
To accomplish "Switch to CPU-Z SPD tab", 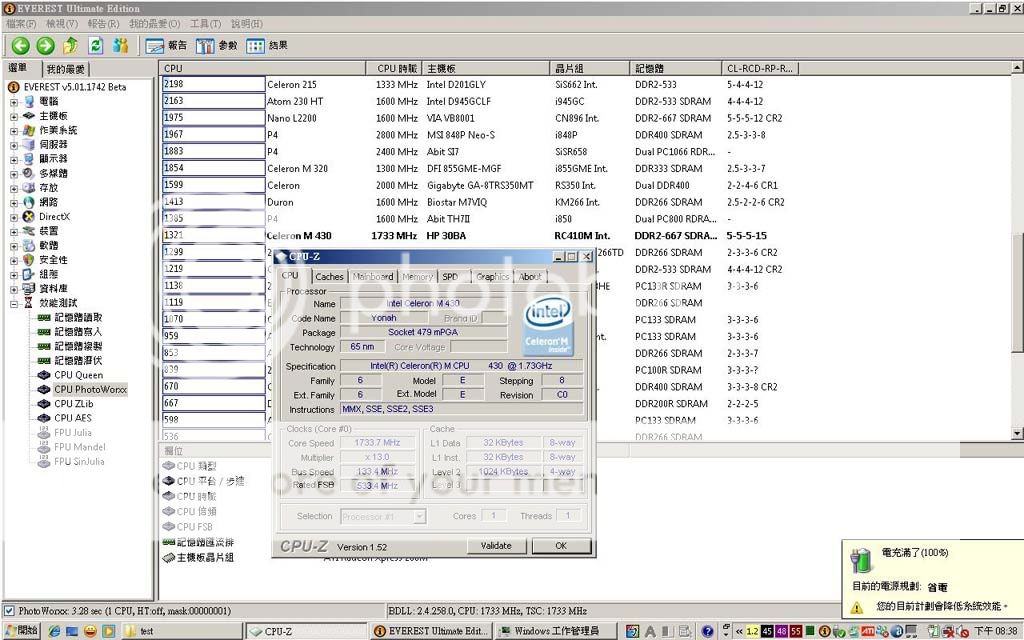I will coord(450,277).
